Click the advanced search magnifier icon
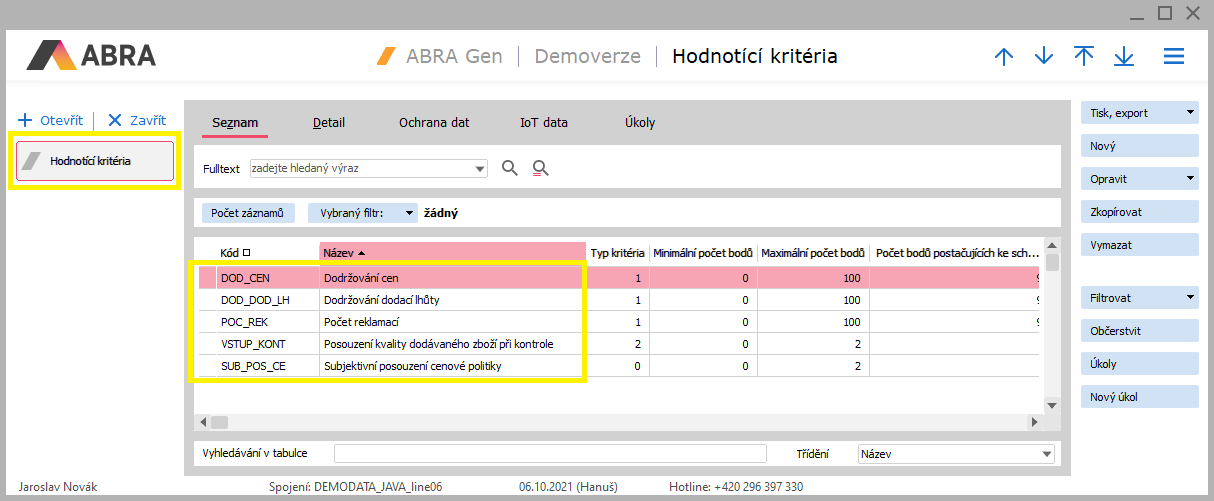The width and height of the screenshot is (1214, 501). pos(541,168)
